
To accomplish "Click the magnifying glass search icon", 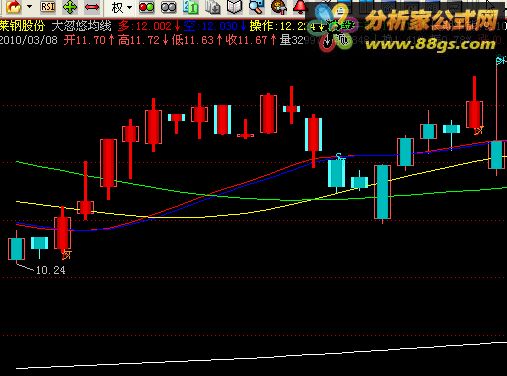I will coord(256,7).
